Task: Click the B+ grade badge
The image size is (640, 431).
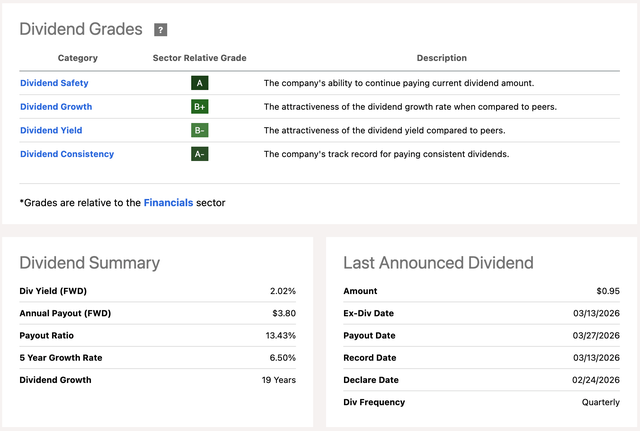Action: tap(200, 107)
